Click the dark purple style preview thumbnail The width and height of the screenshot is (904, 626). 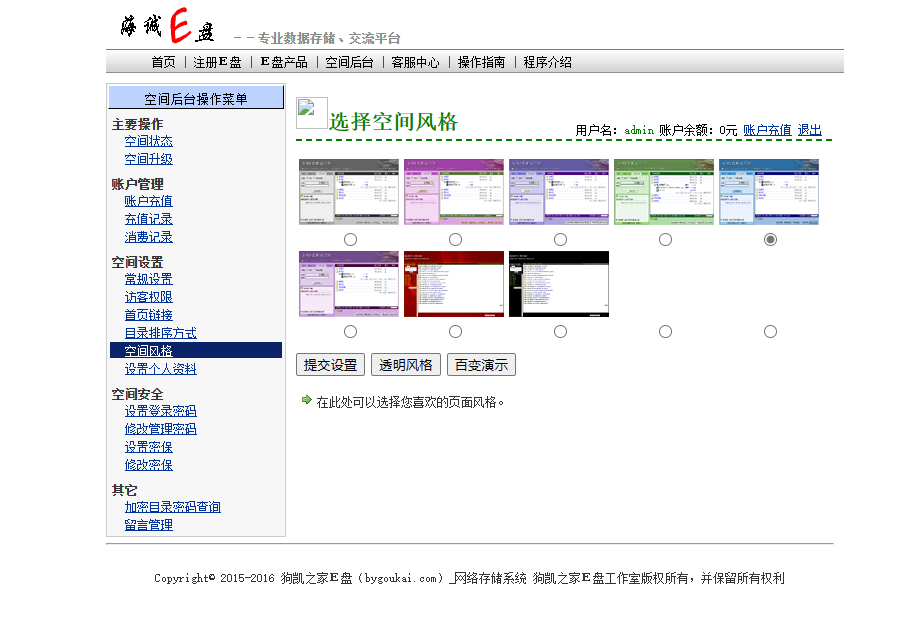[x=558, y=192]
